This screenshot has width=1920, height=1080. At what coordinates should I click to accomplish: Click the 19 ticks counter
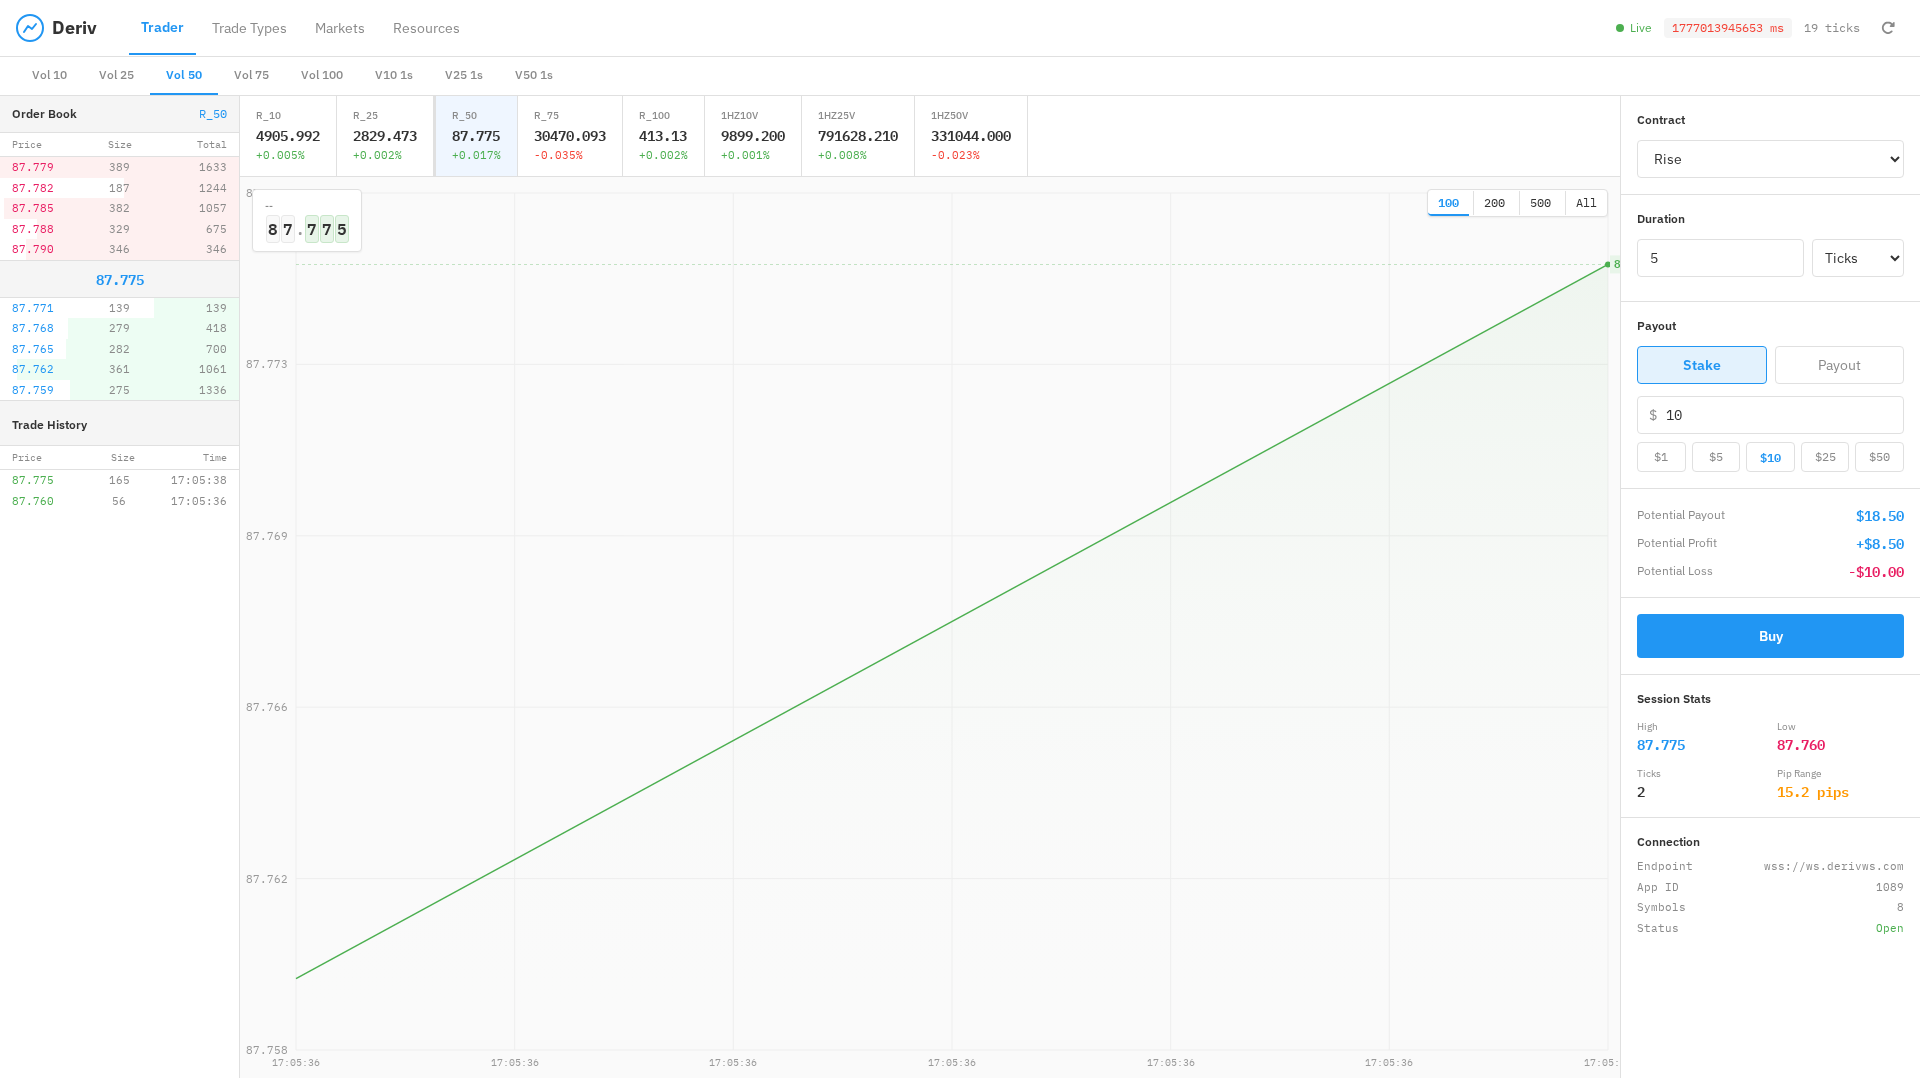[1832, 28]
